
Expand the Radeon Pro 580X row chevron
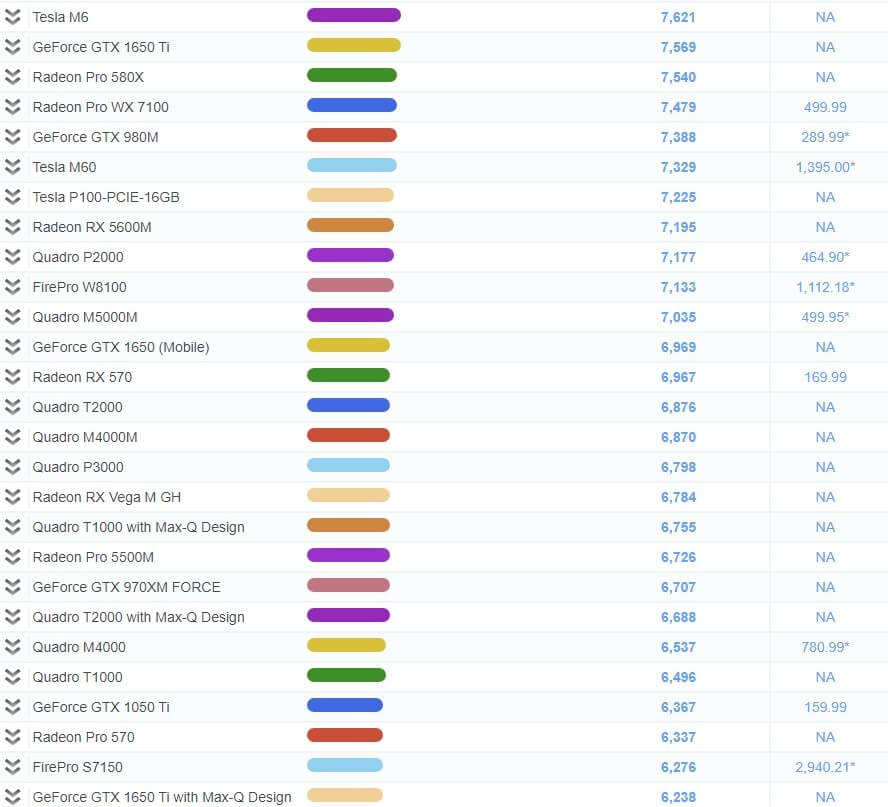click(x=12, y=77)
